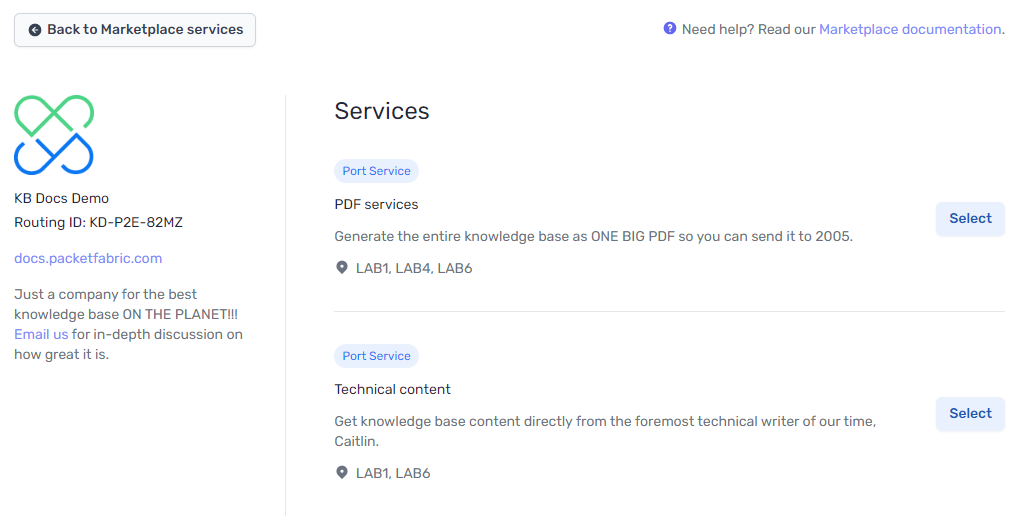Go back to Marketplace services
The width and height of the screenshot is (1021, 520).
tap(135, 30)
